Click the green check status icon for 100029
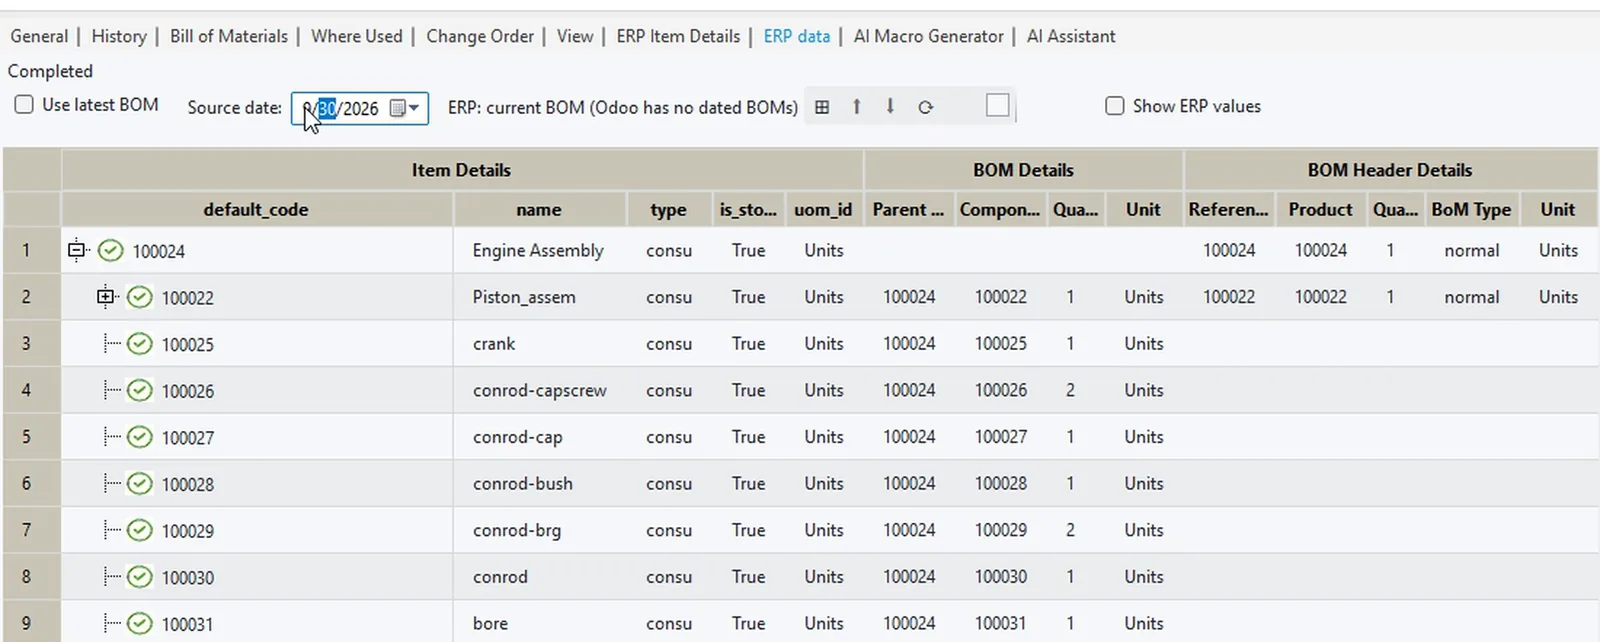The height and width of the screenshot is (642, 1600). pos(140,530)
